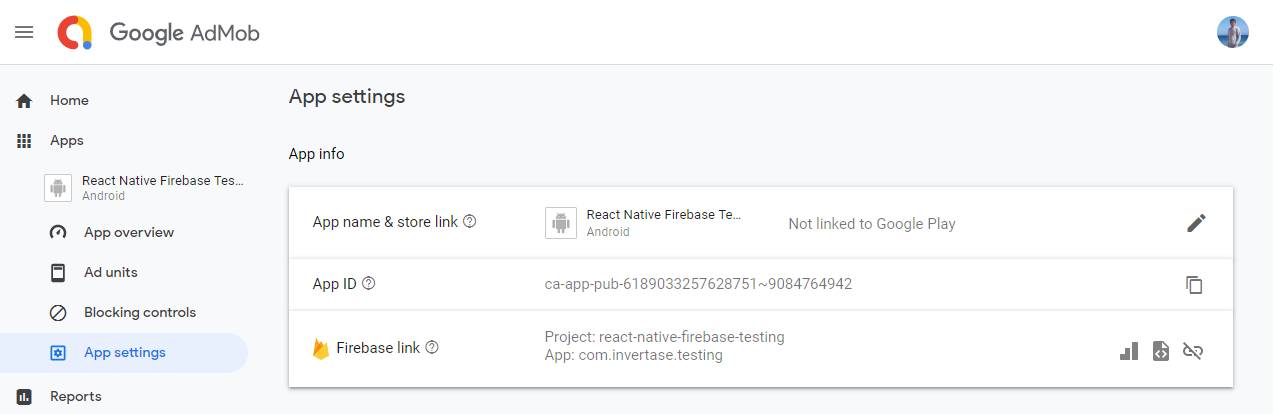Viewport: 1280px width, 414px height.
Task: Click the Firebase code file icon
Action: click(1160, 351)
